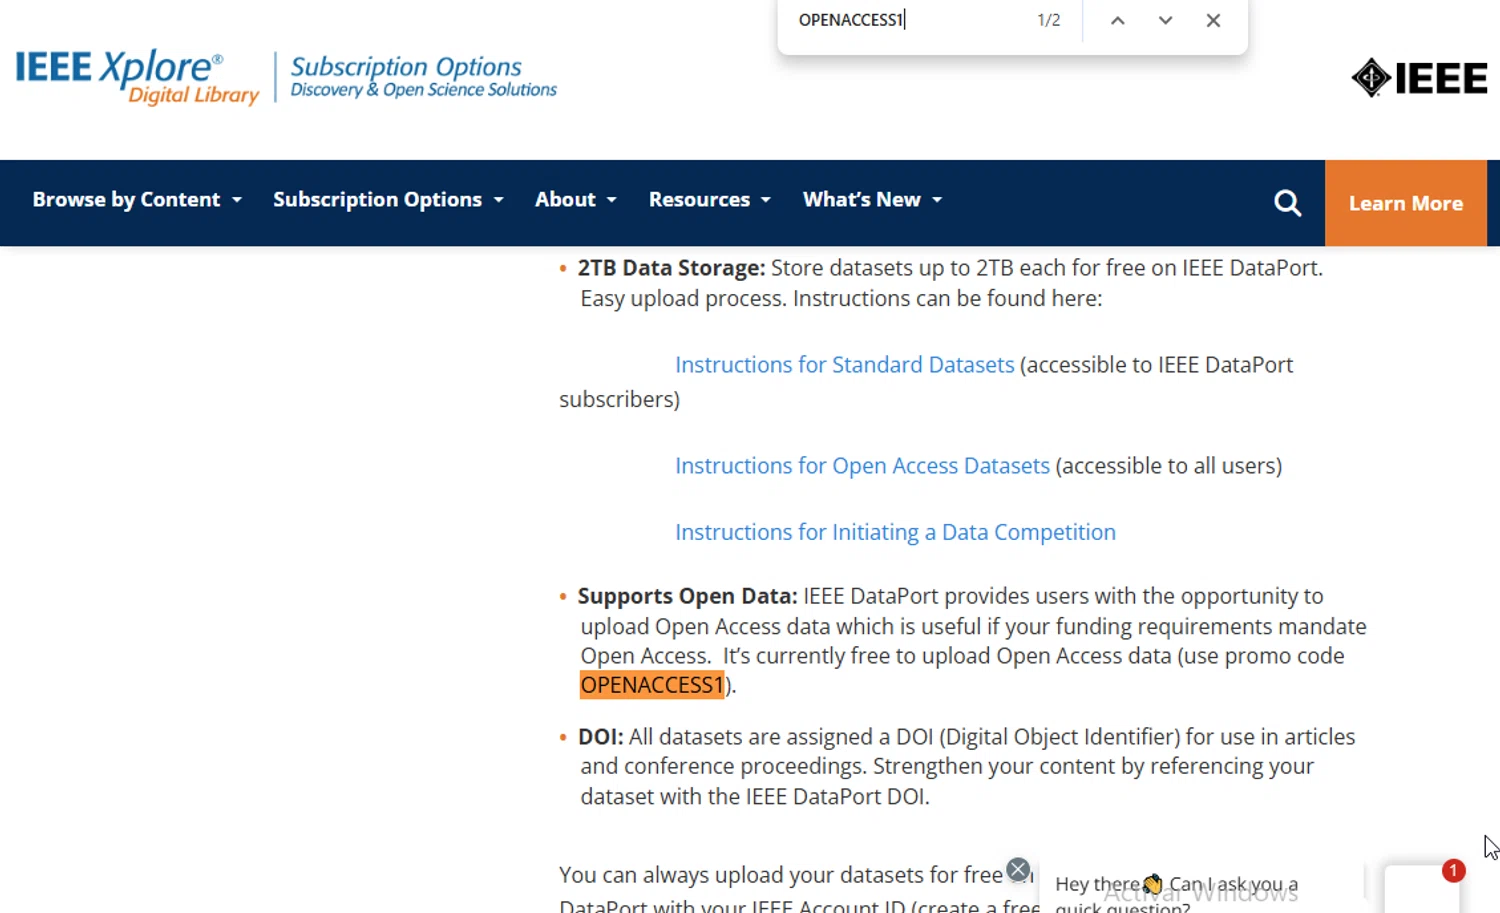Close the find-in-page bar
Image resolution: width=1500 pixels, height=913 pixels.
1213,20
